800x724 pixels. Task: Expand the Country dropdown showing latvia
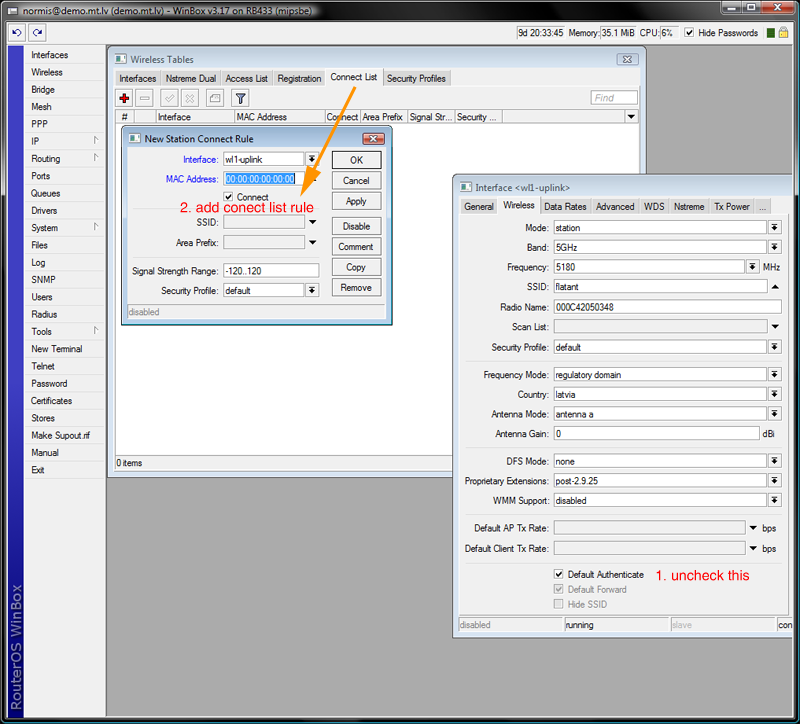tap(774, 395)
